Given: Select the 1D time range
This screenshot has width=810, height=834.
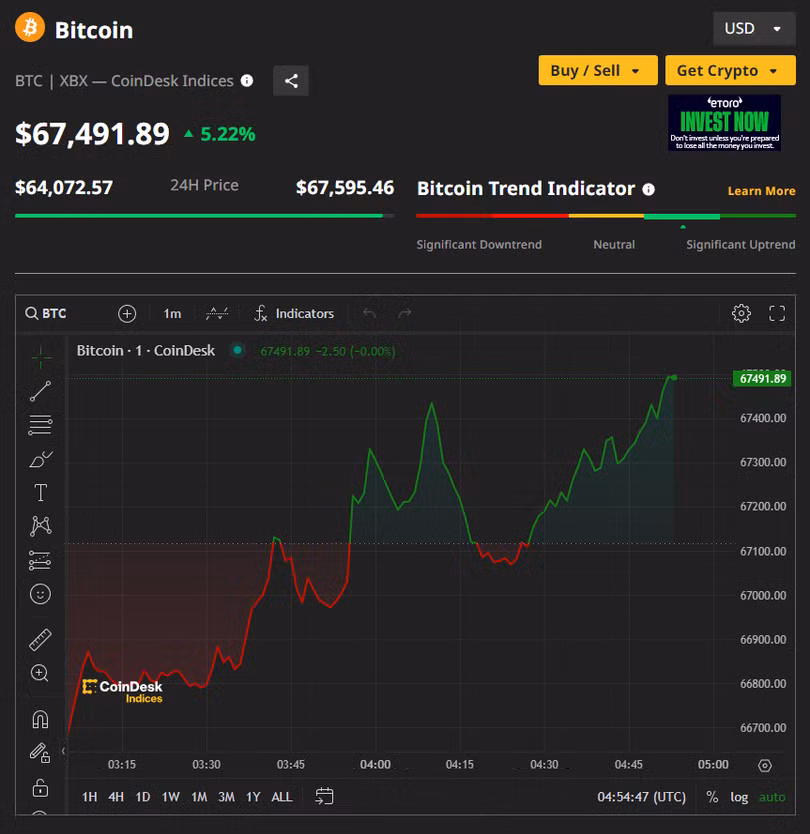Looking at the screenshot, I should 143,797.
